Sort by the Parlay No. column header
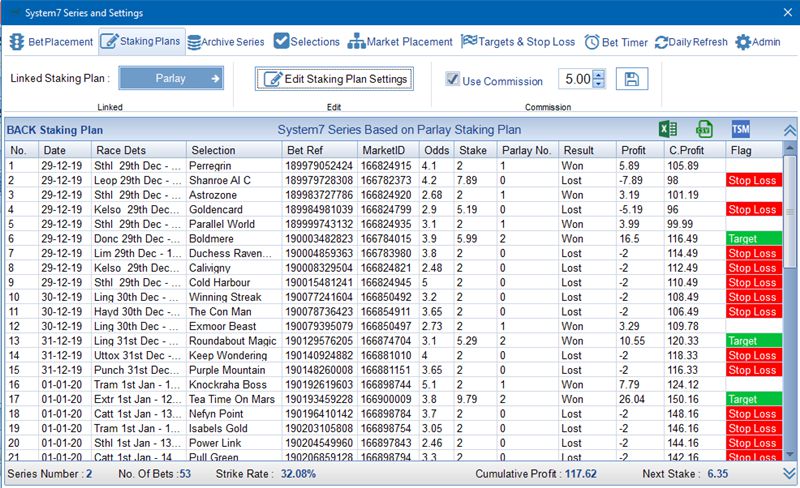The height and width of the screenshot is (488, 800). tap(528, 150)
